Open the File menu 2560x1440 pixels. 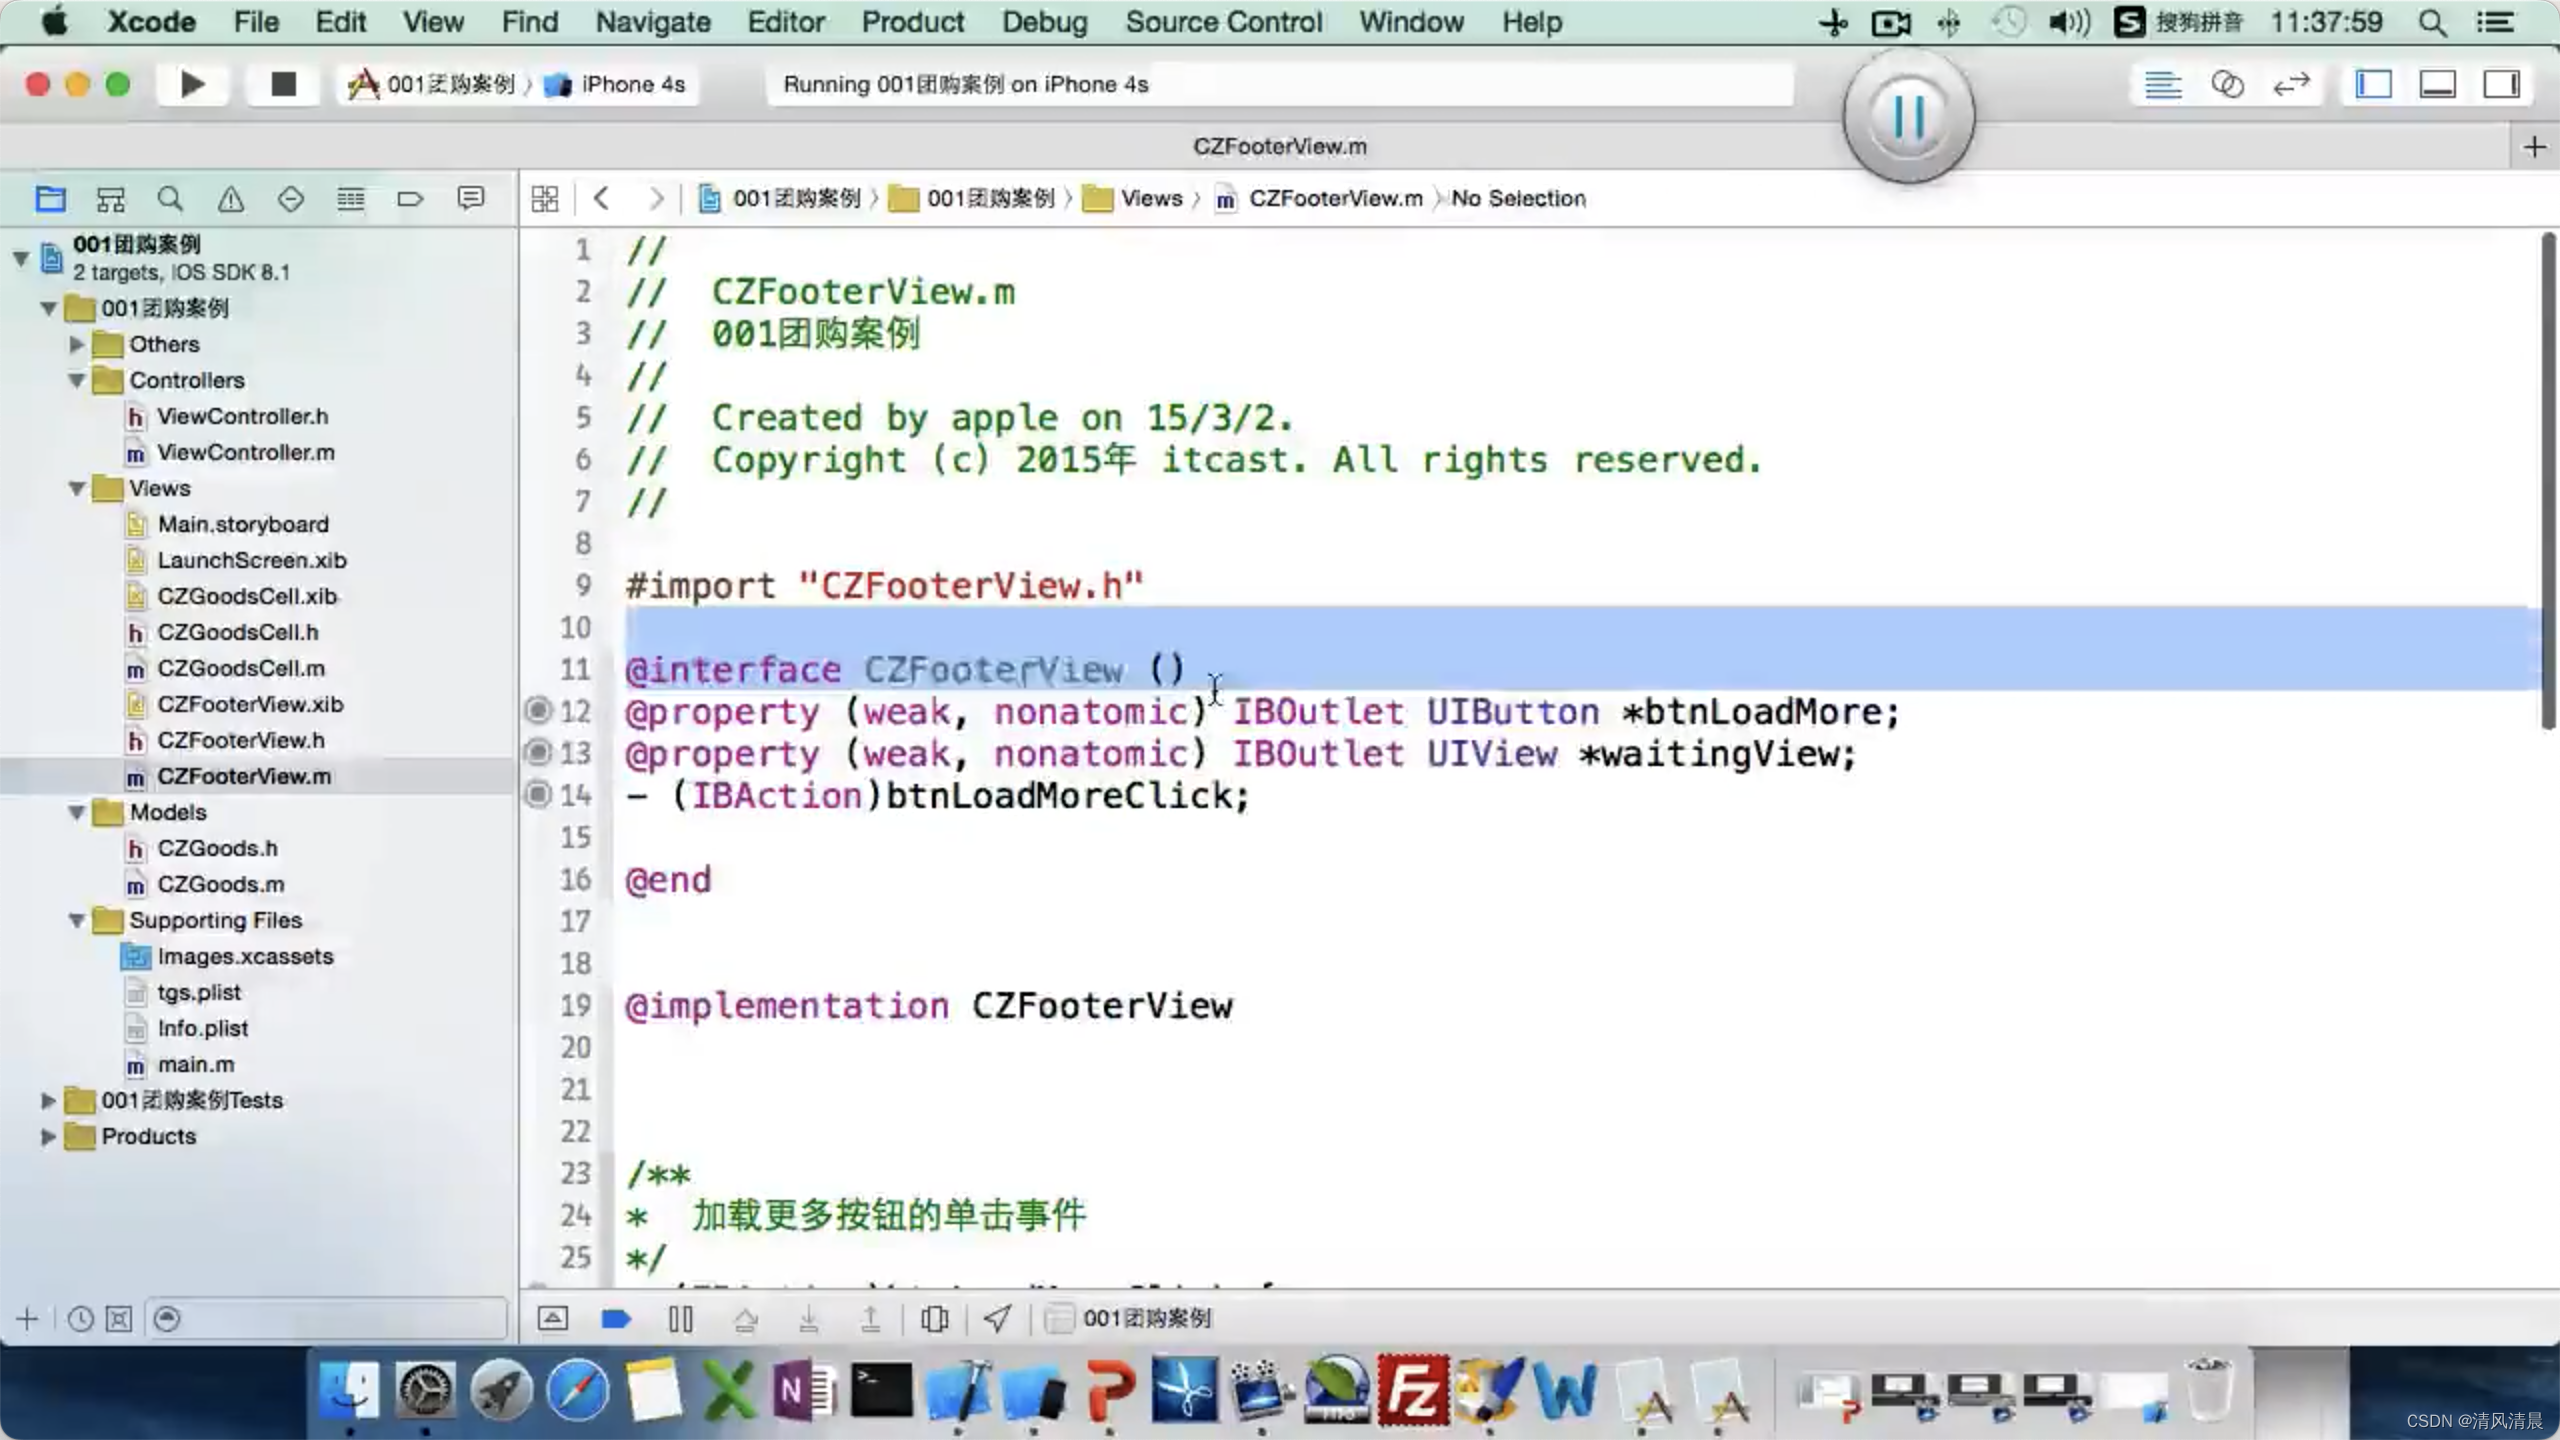point(256,22)
